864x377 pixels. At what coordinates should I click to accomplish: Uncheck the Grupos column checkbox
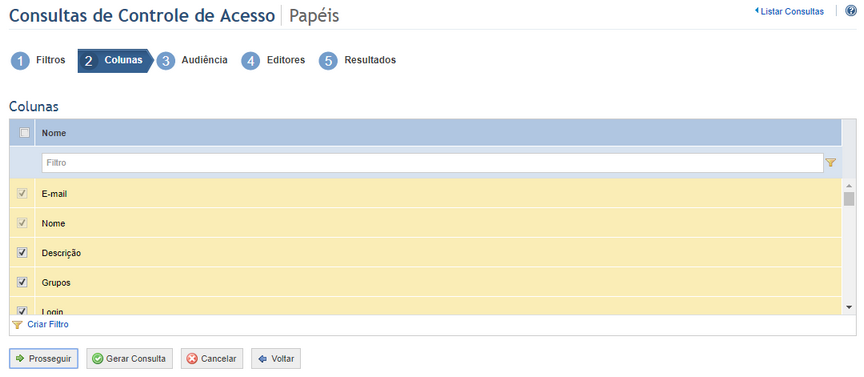pyautogui.click(x=23, y=282)
